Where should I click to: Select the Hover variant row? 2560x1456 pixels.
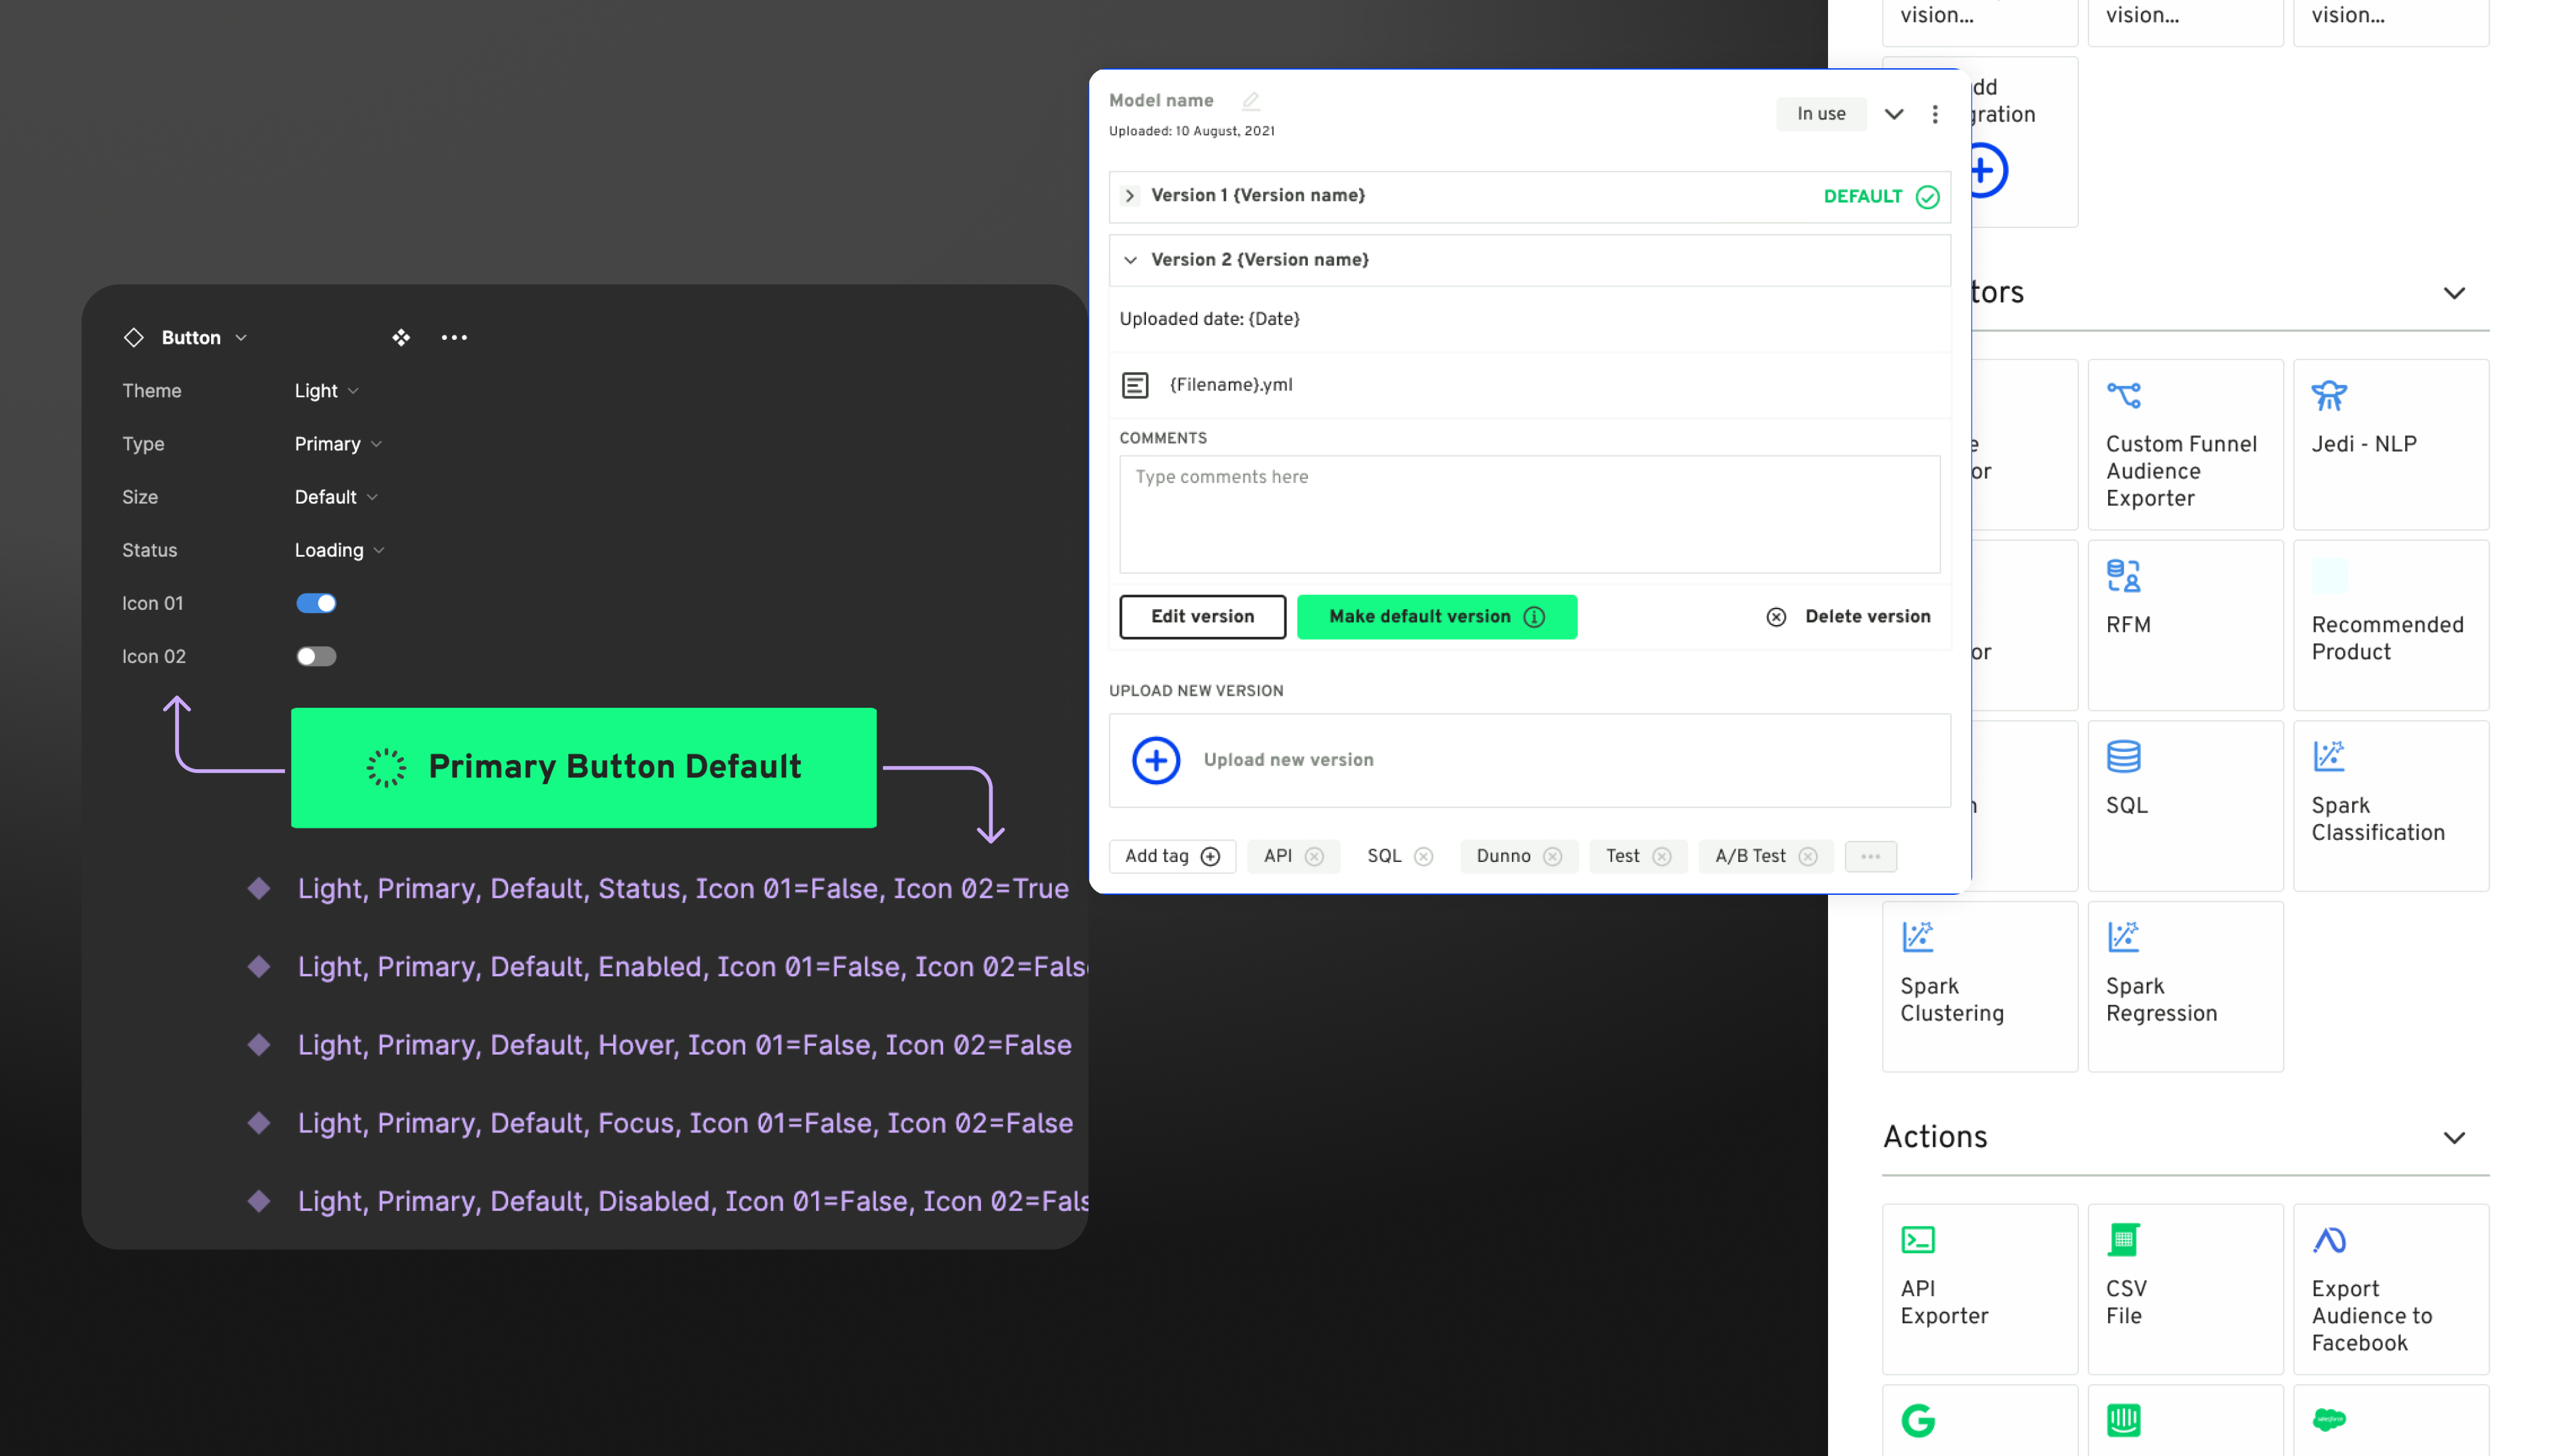pyautogui.click(x=660, y=1046)
